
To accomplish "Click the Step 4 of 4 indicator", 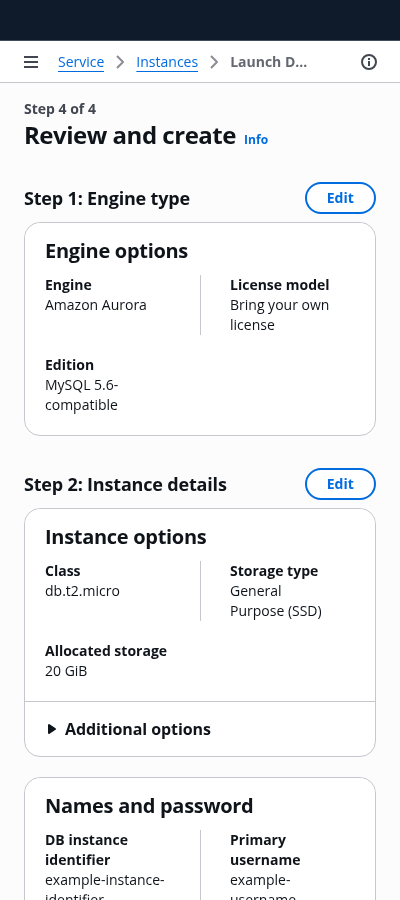I will 60,109.
